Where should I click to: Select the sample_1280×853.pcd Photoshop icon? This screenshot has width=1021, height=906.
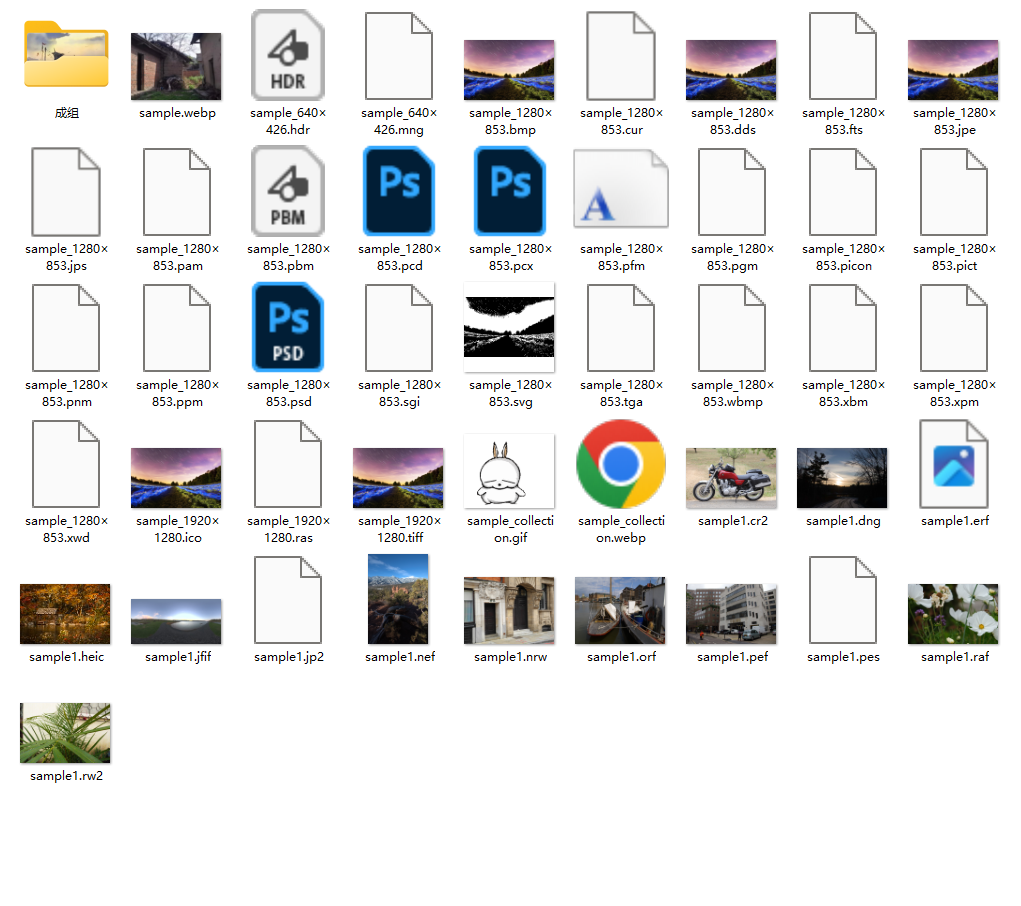(x=399, y=191)
